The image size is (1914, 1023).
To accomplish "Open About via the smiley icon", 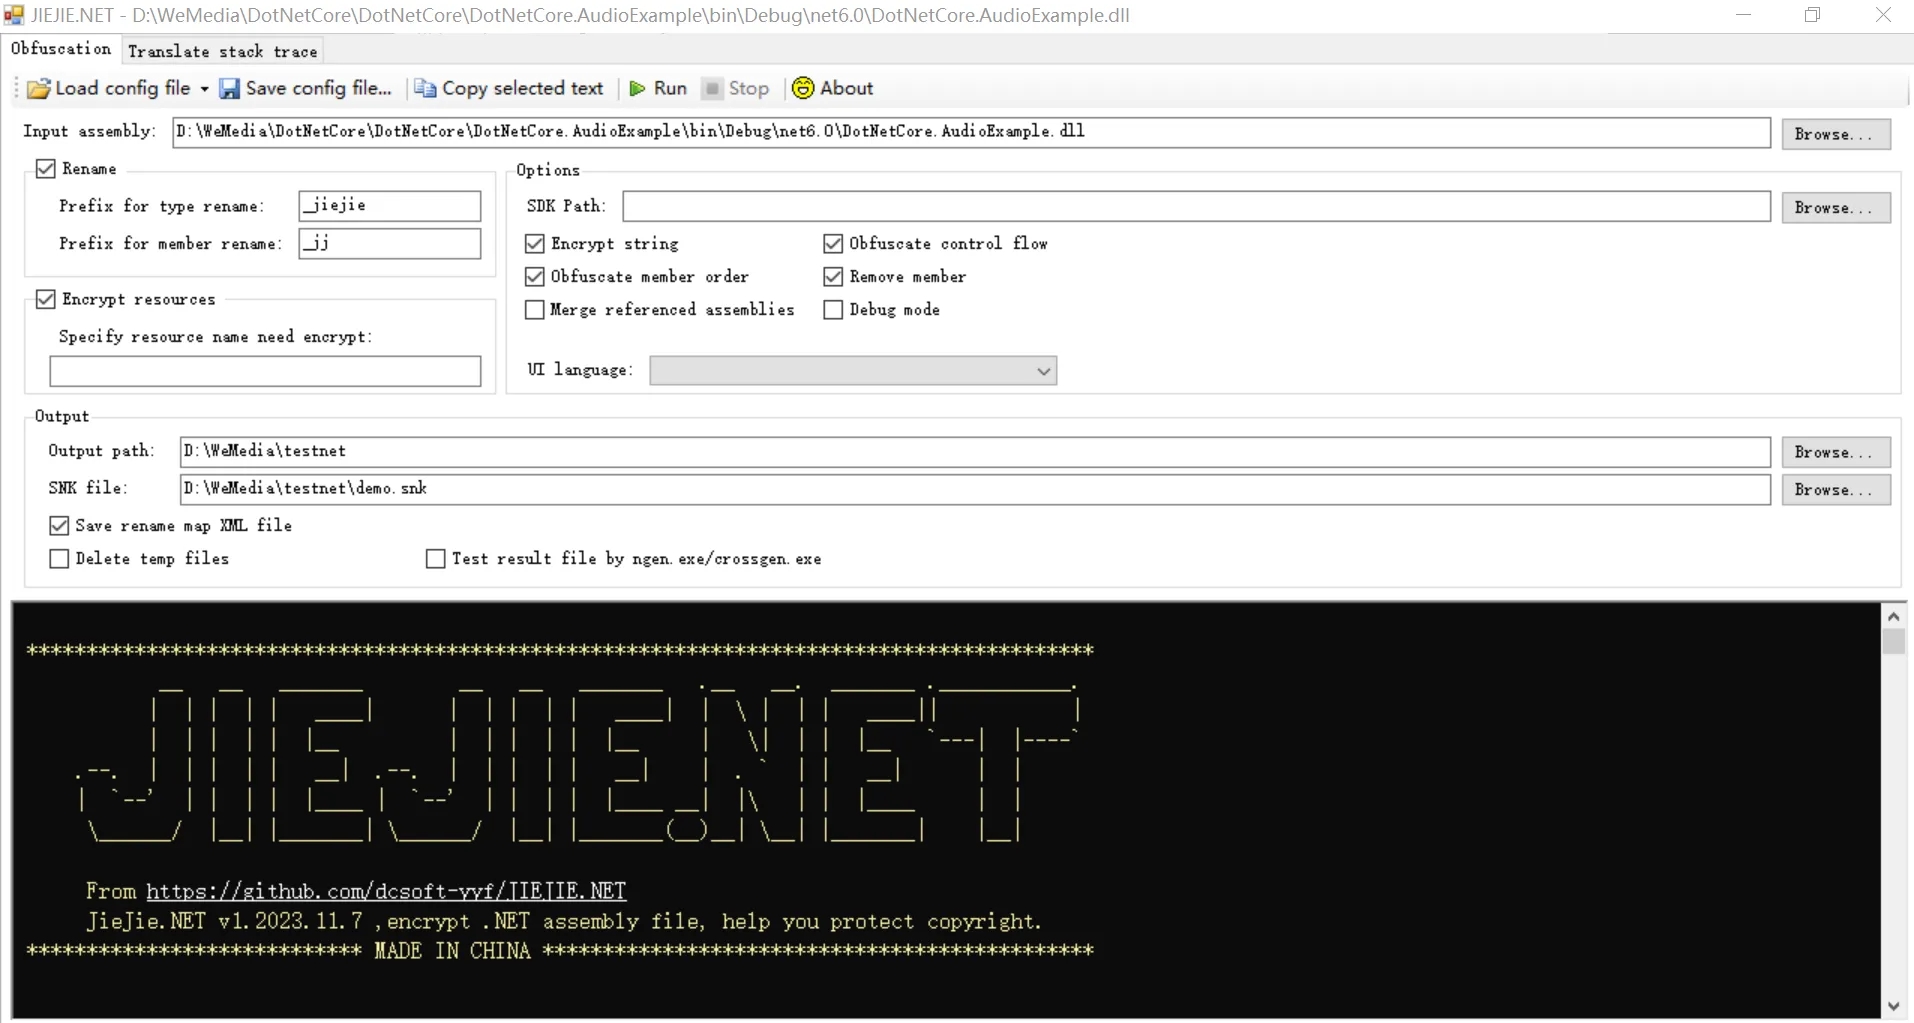I will coord(803,88).
